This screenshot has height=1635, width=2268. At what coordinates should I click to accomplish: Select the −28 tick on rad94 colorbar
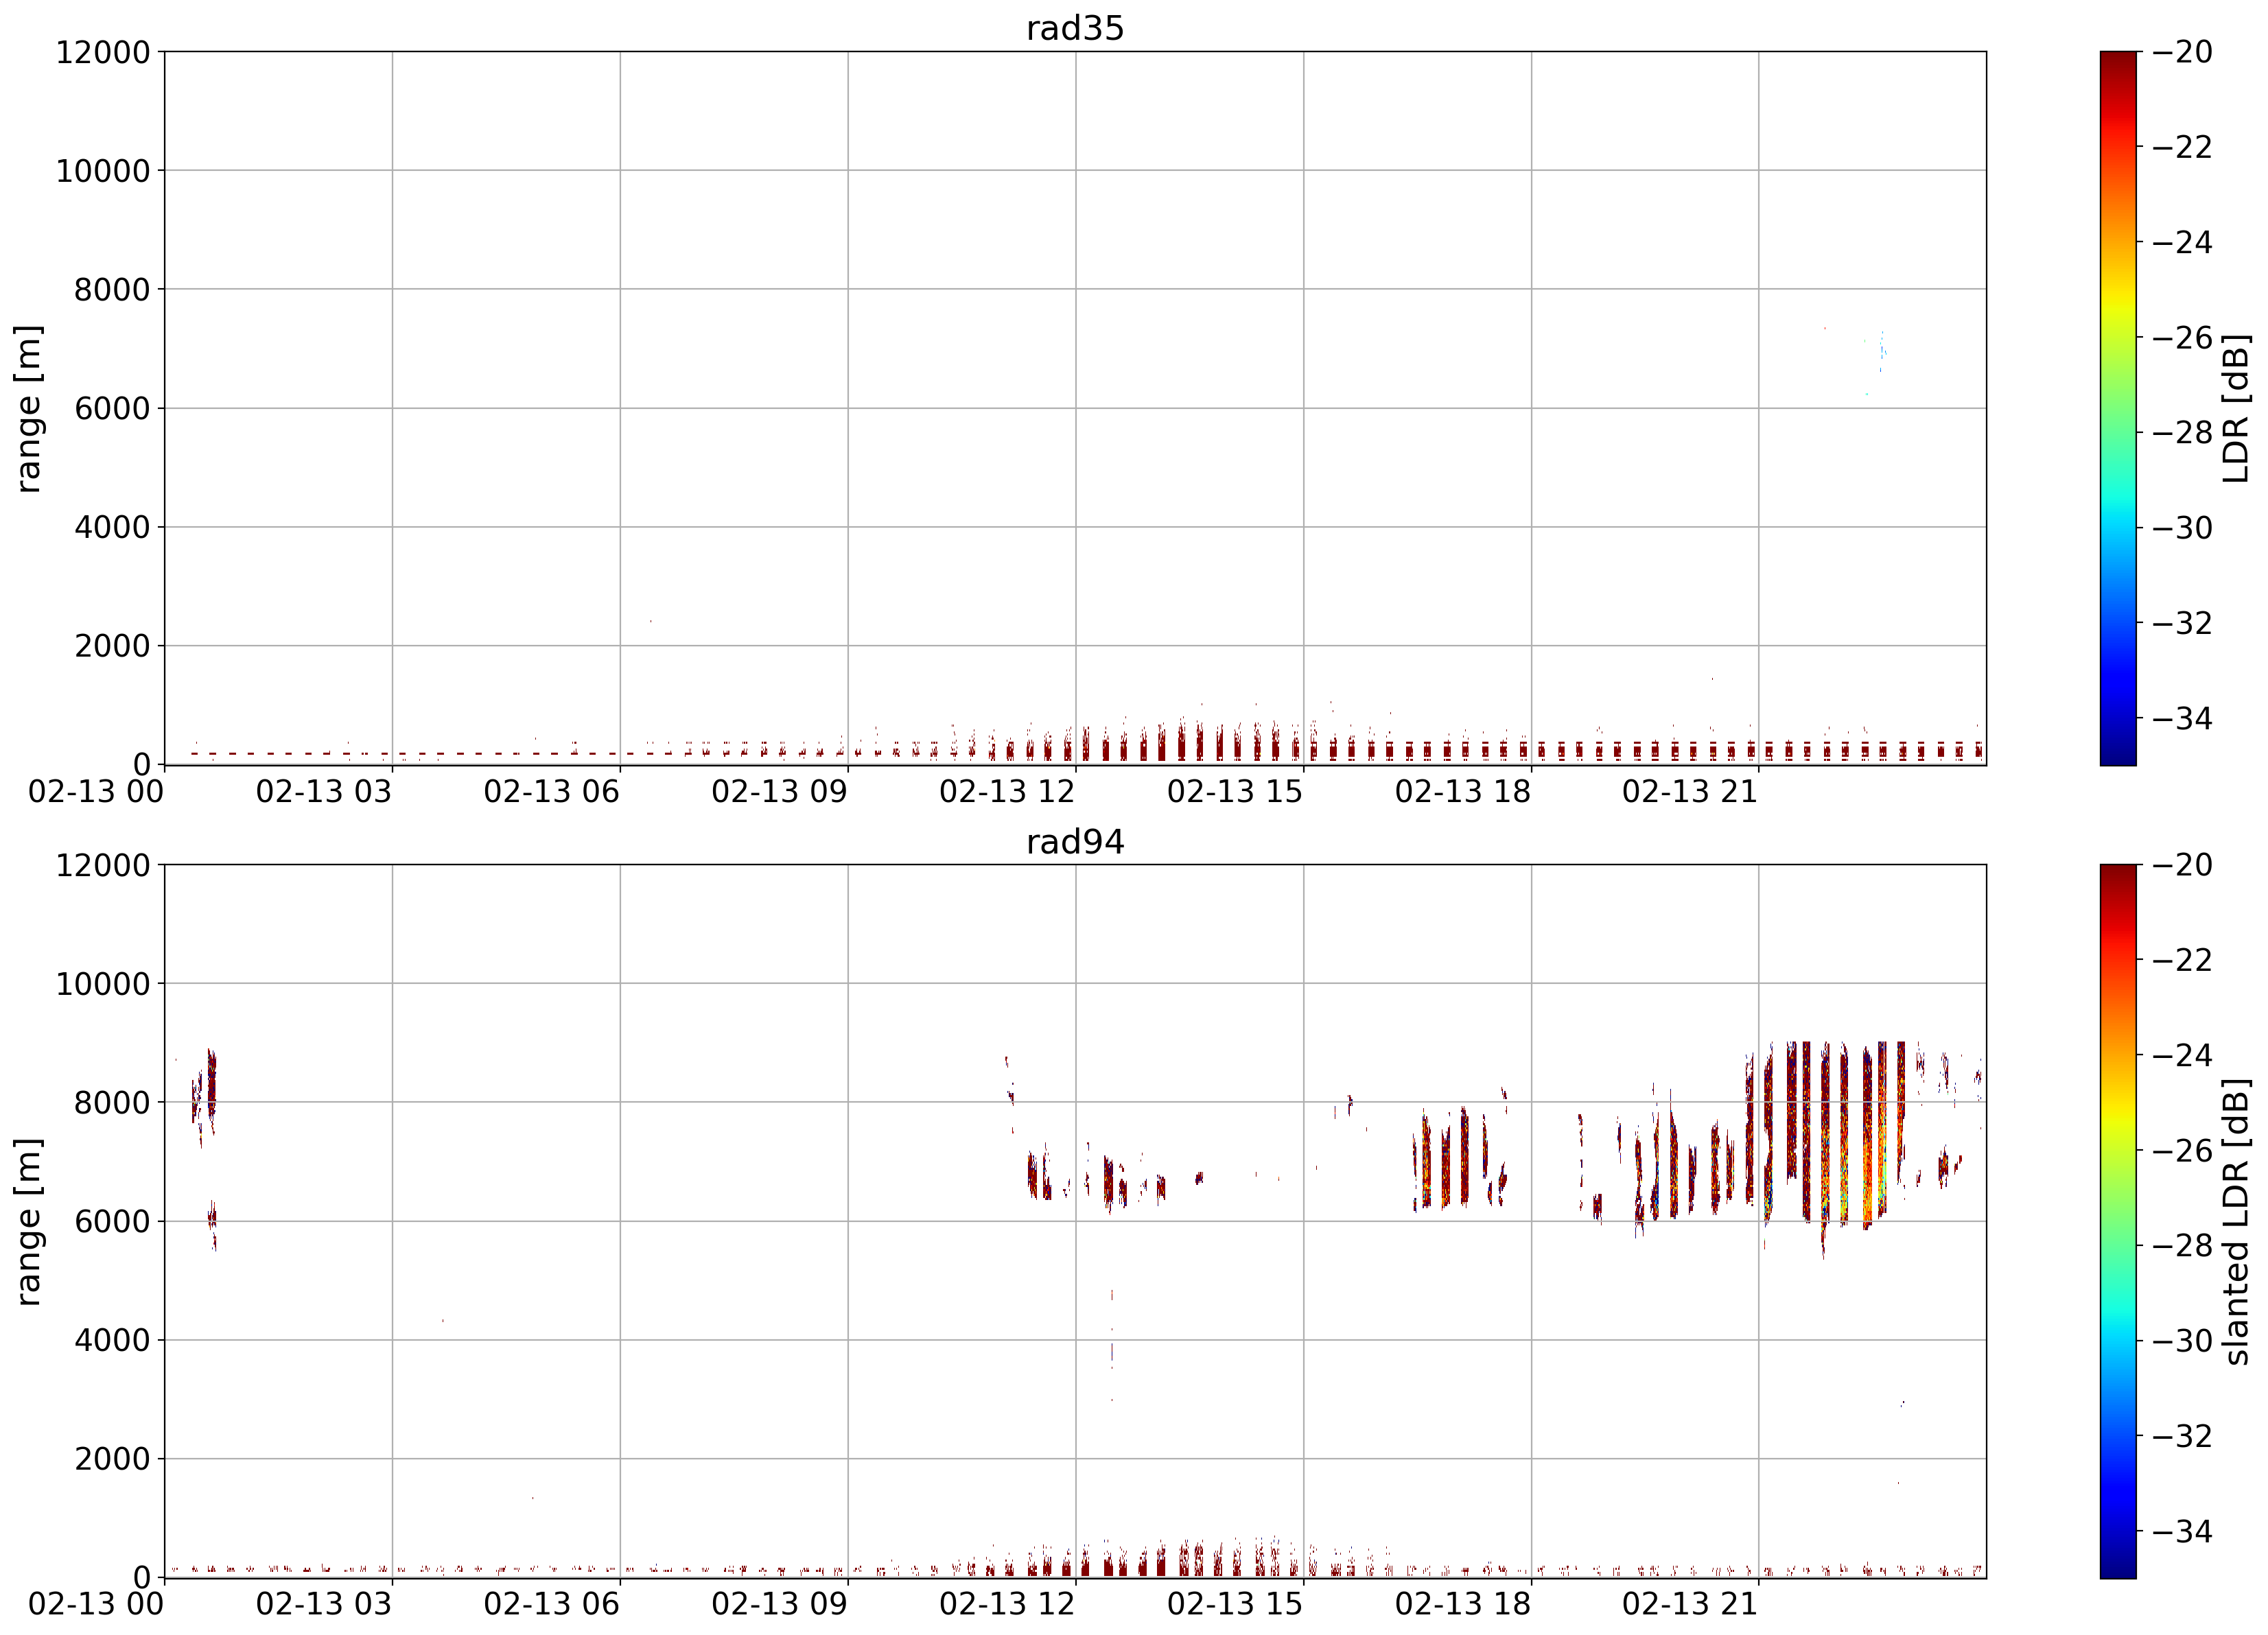(x=2182, y=1246)
